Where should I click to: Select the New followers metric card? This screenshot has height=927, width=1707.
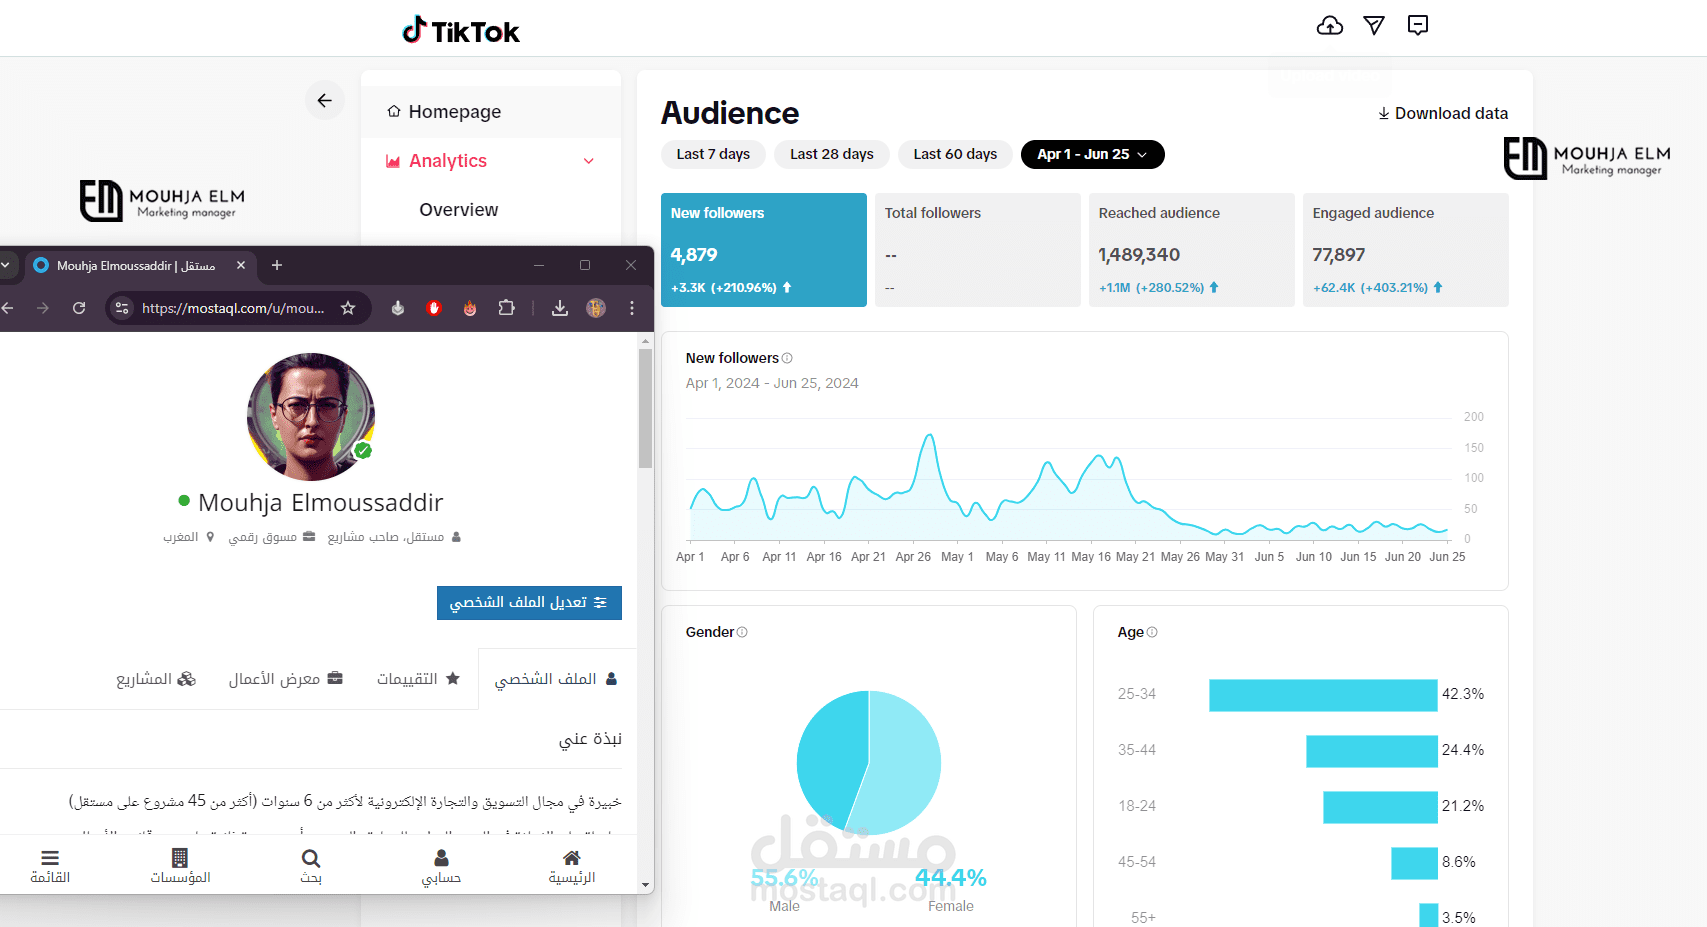pos(764,250)
